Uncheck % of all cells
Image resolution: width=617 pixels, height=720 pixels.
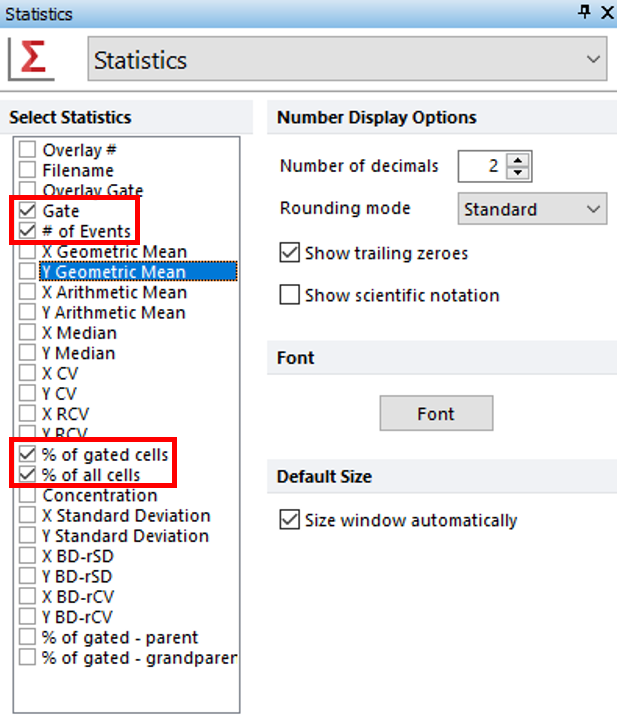(28, 474)
